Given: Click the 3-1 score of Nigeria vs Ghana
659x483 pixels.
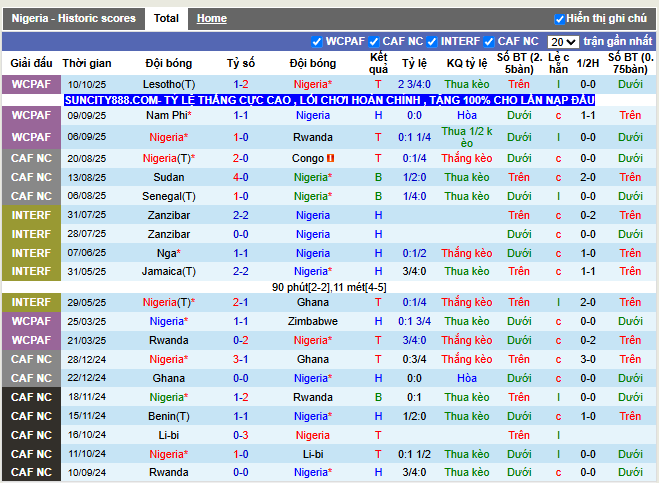Looking at the screenshot, I should point(241,360).
